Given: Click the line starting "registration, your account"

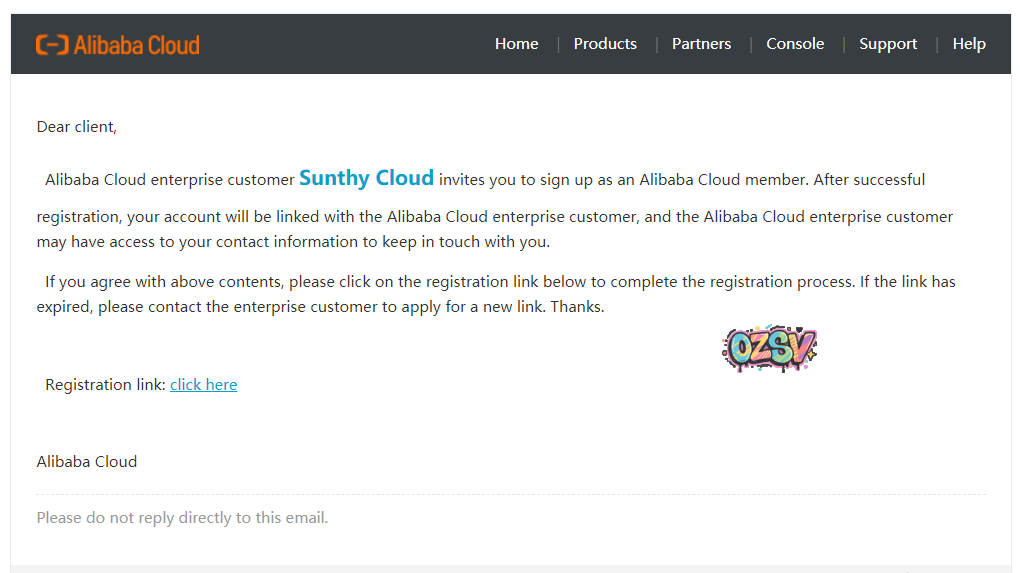Looking at the screenshot, I should [494, 217].
